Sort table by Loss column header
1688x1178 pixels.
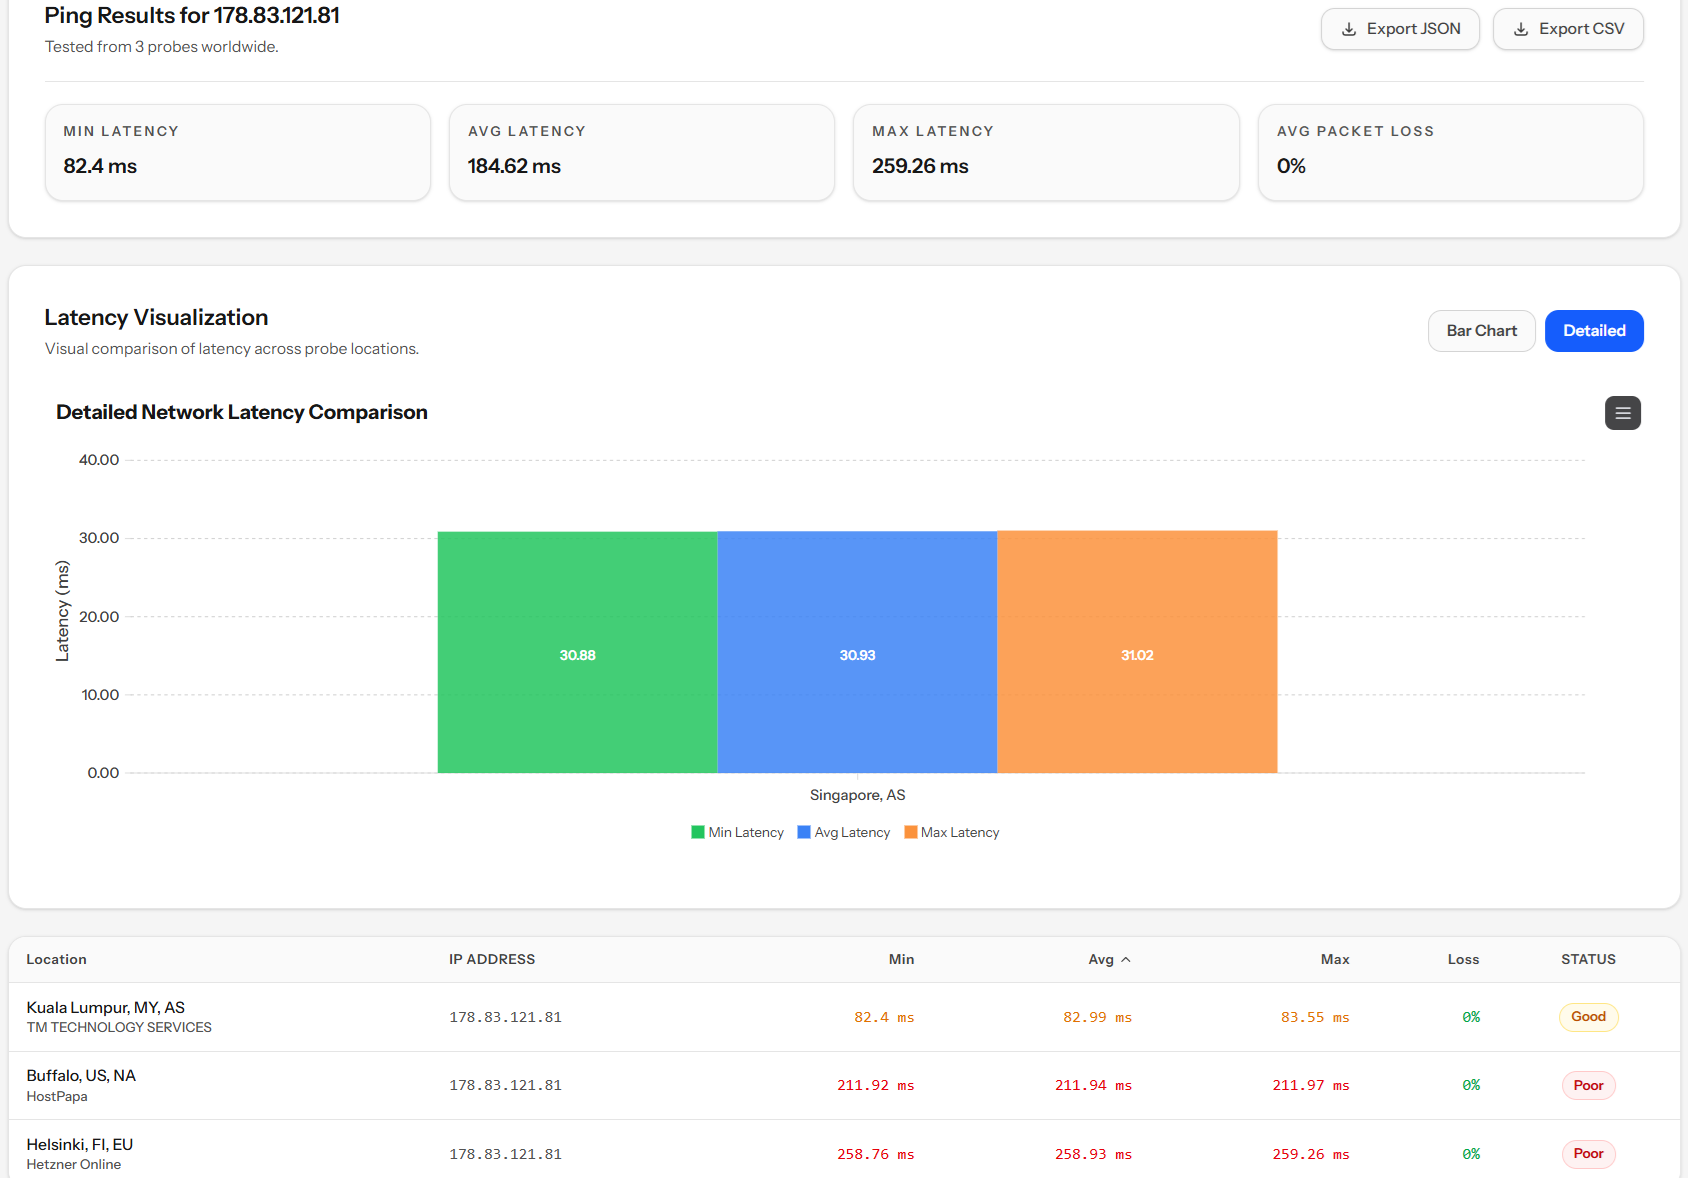point(1463,960)
